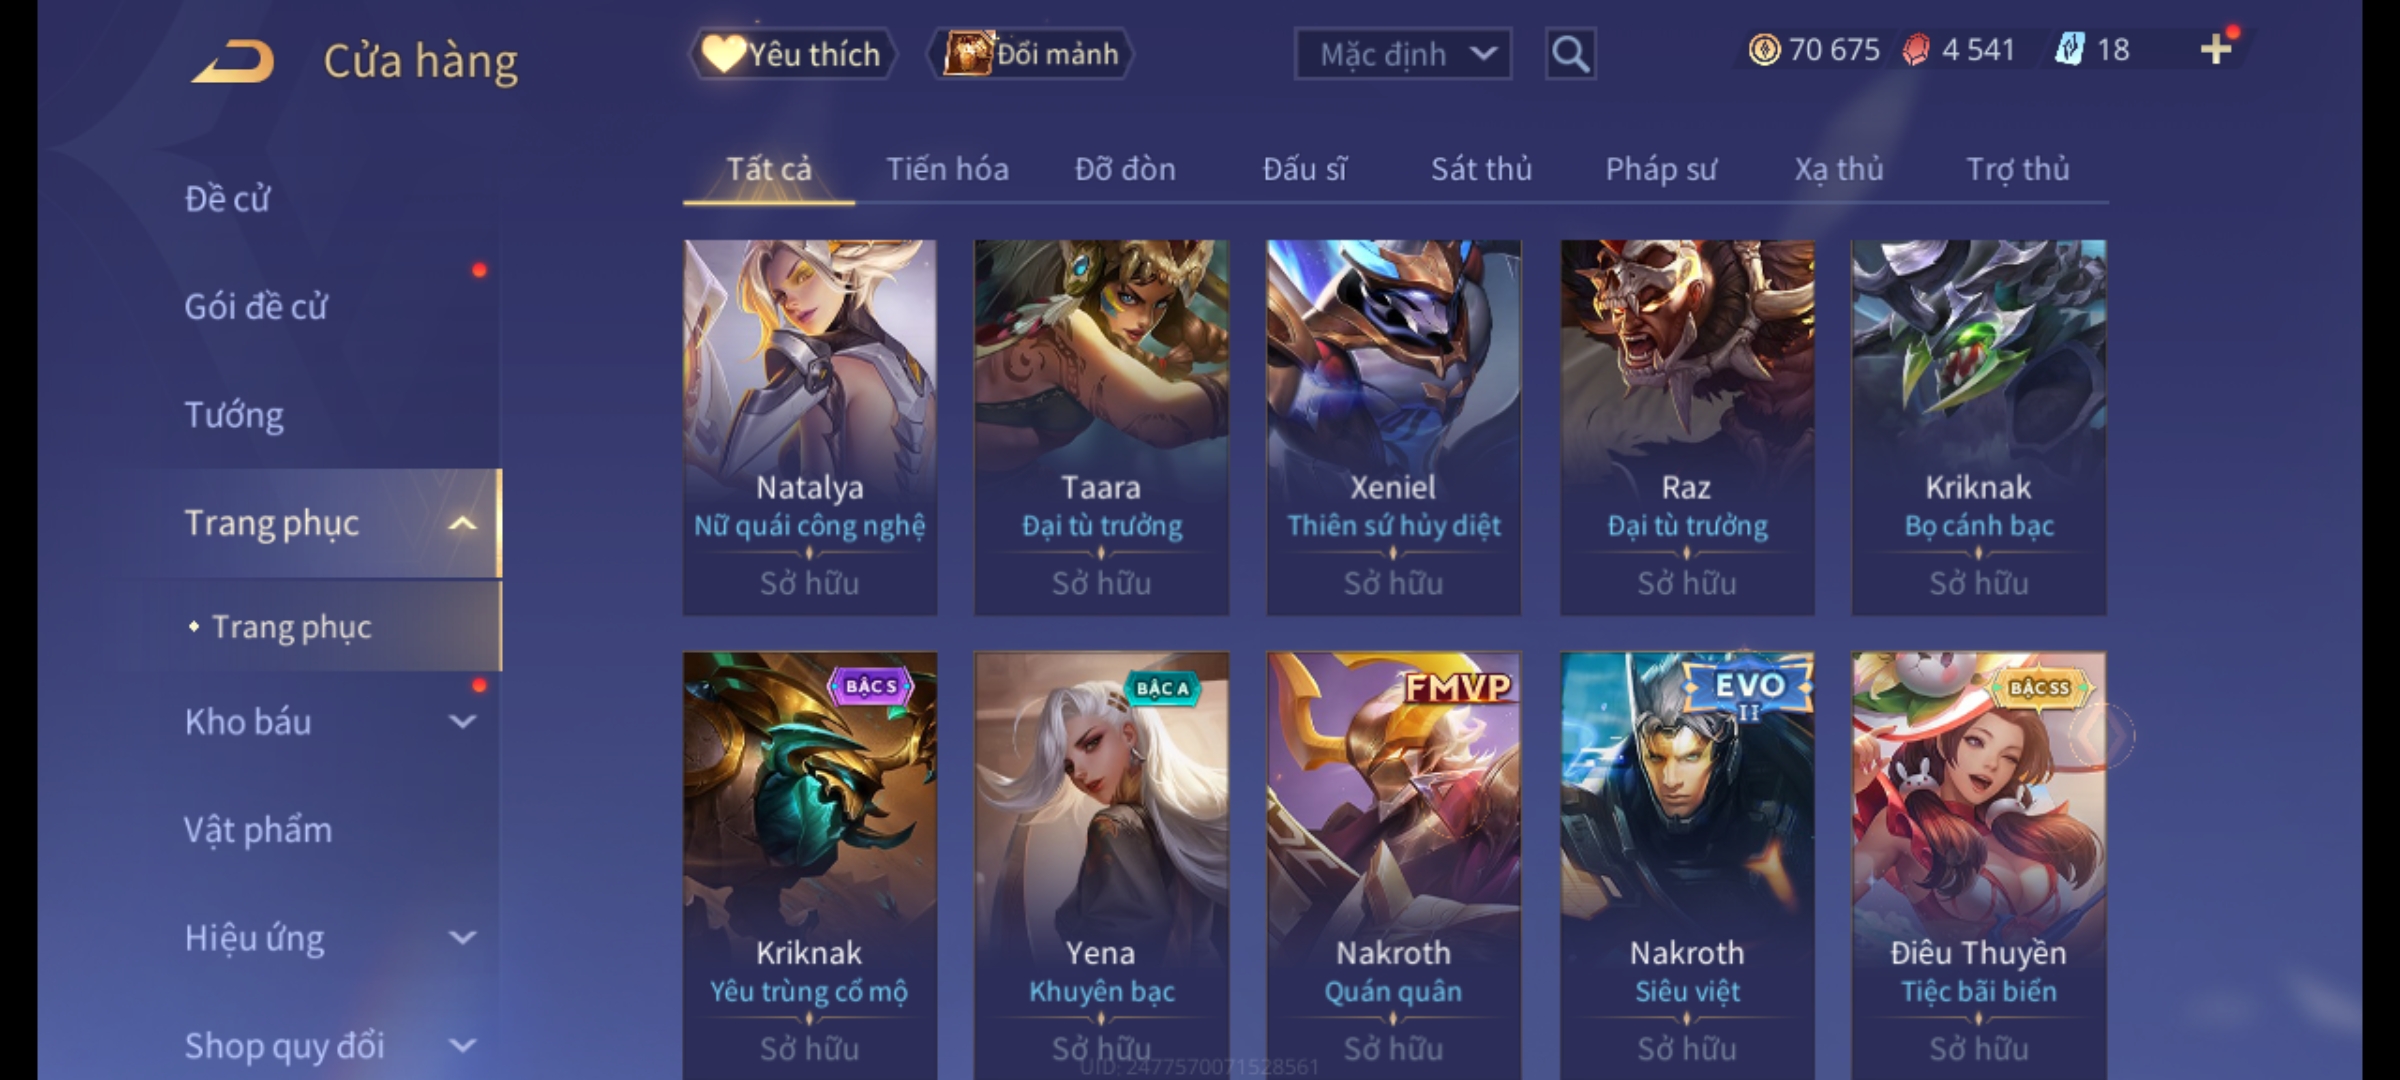Open Natalya Nữ quái công nghệ skin card
Image resolution: width=2400 pixels, height=1080 pixels.
(810, 427)
